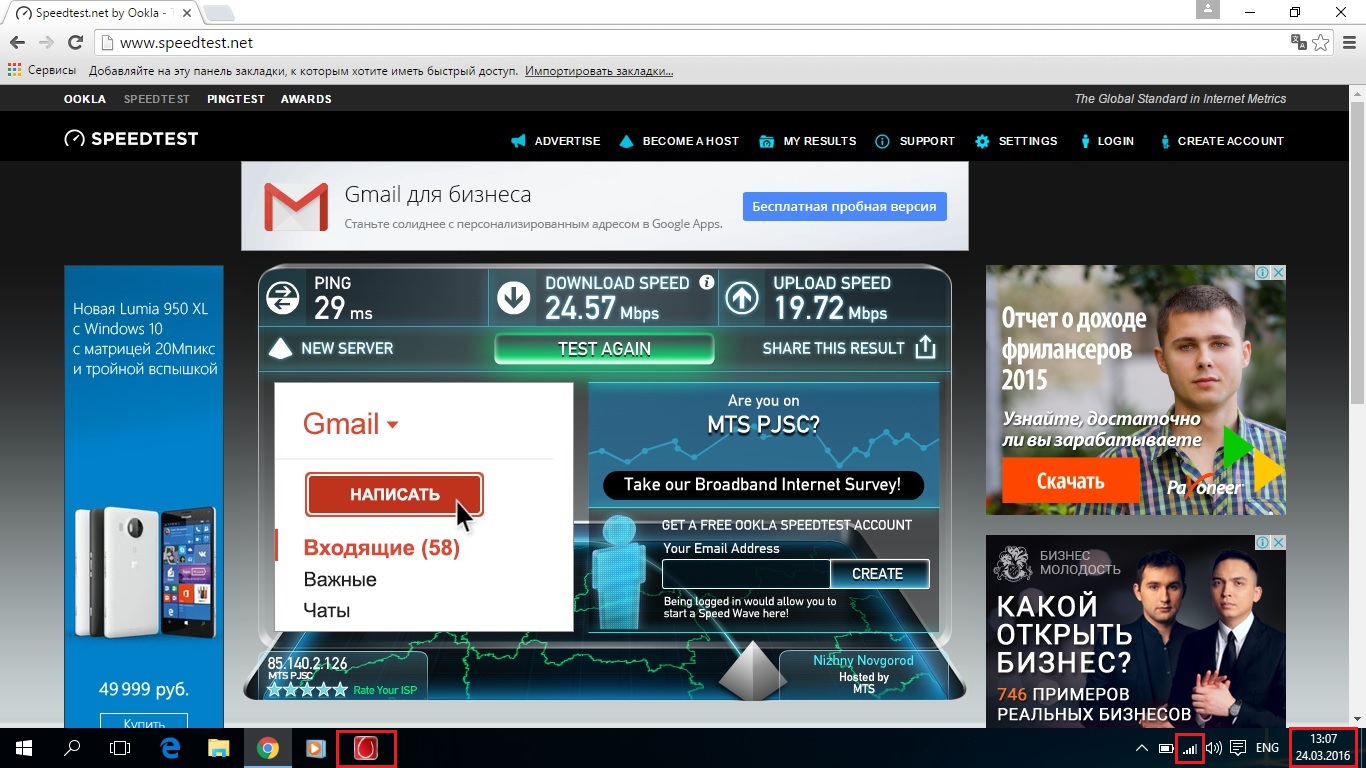Image resolution: width=1366 pixels, height=768 pixels.
Task: Open the taskbar clock and date
Action: pyautogui.click(x=1323, y=748)
